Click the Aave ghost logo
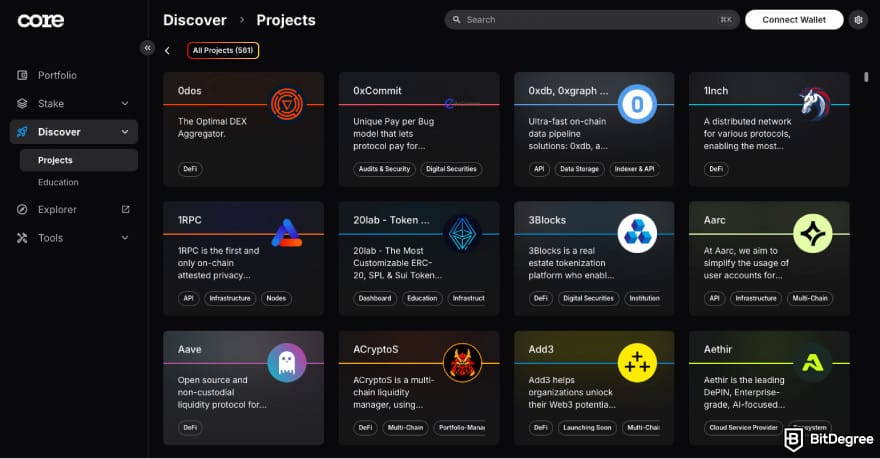Viewport: 880px width, 459px height. [287, 362]
